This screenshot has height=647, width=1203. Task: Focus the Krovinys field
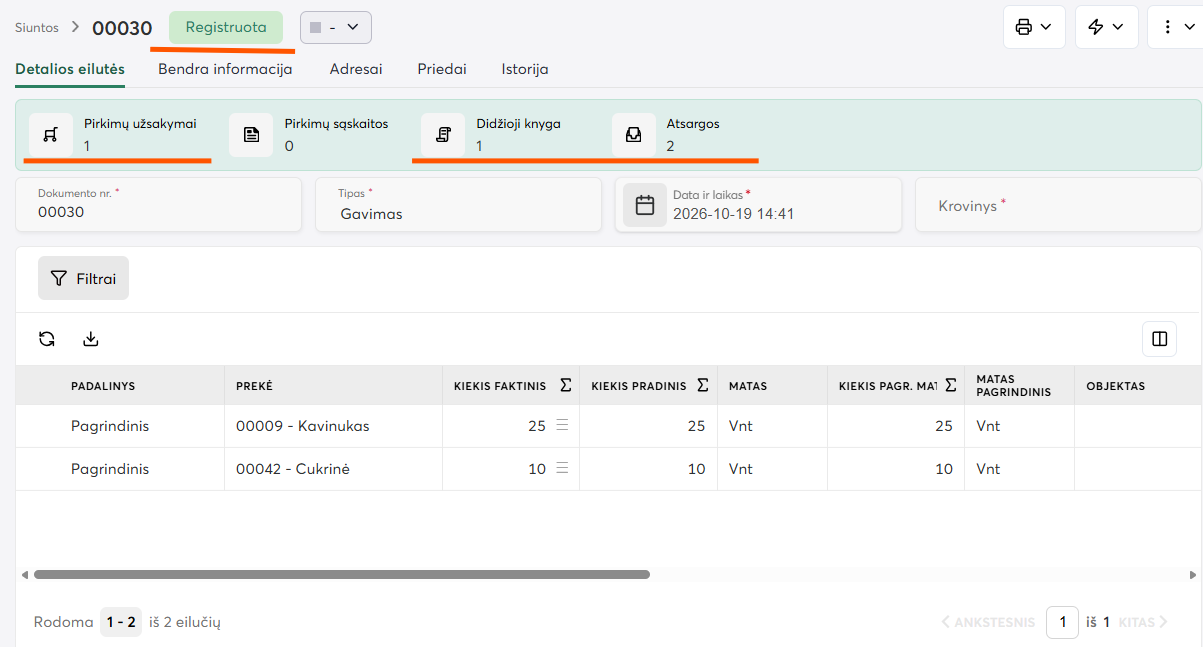click(1059, 205)
